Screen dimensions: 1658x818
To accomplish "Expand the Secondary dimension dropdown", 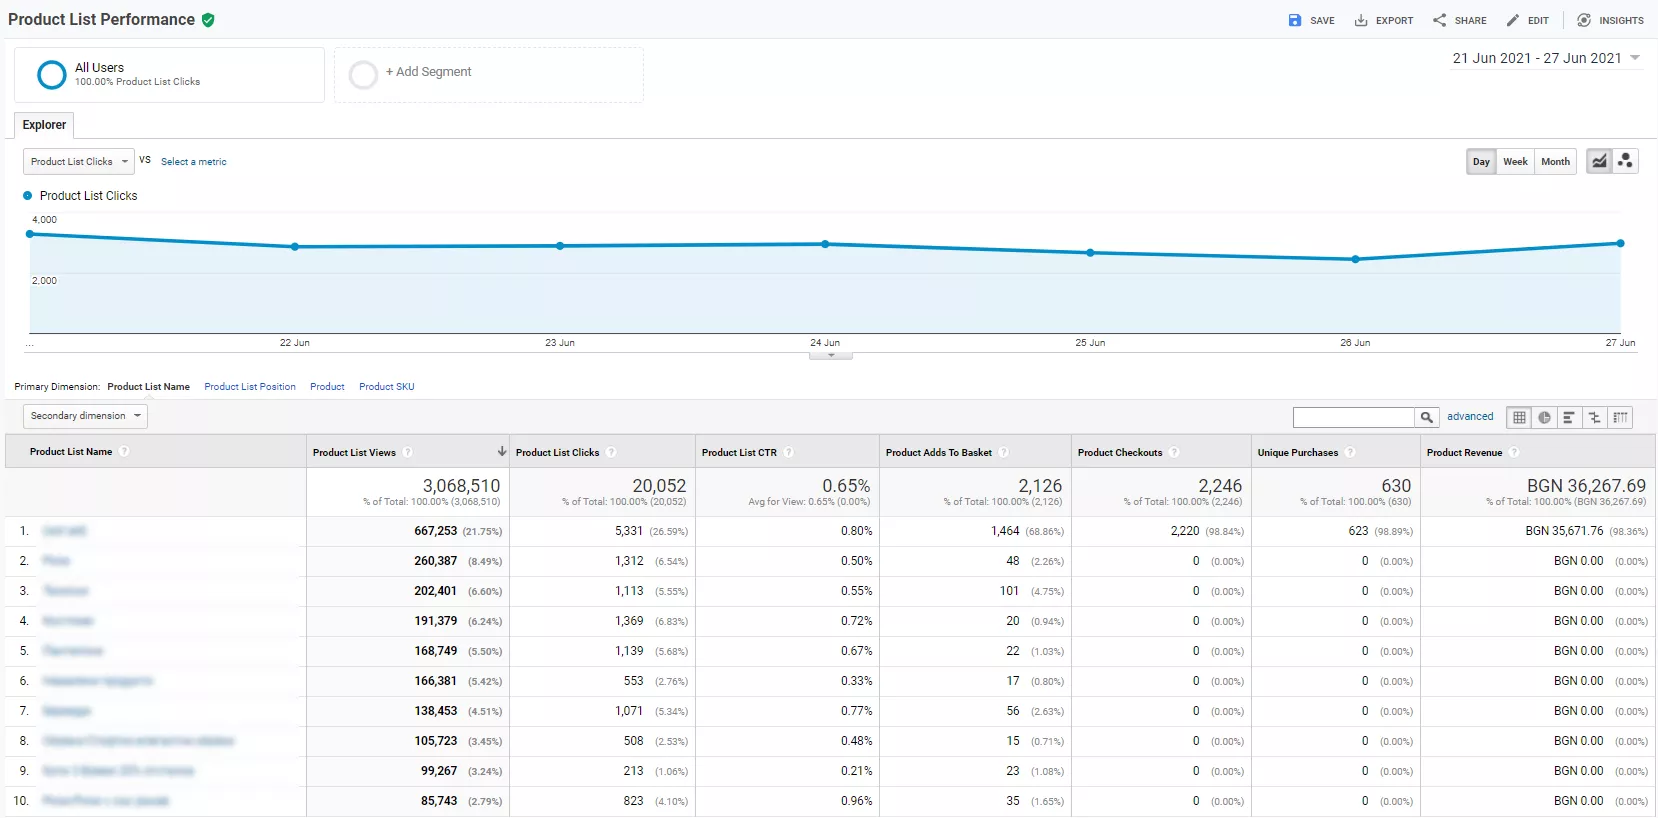I will pos(85,416).
